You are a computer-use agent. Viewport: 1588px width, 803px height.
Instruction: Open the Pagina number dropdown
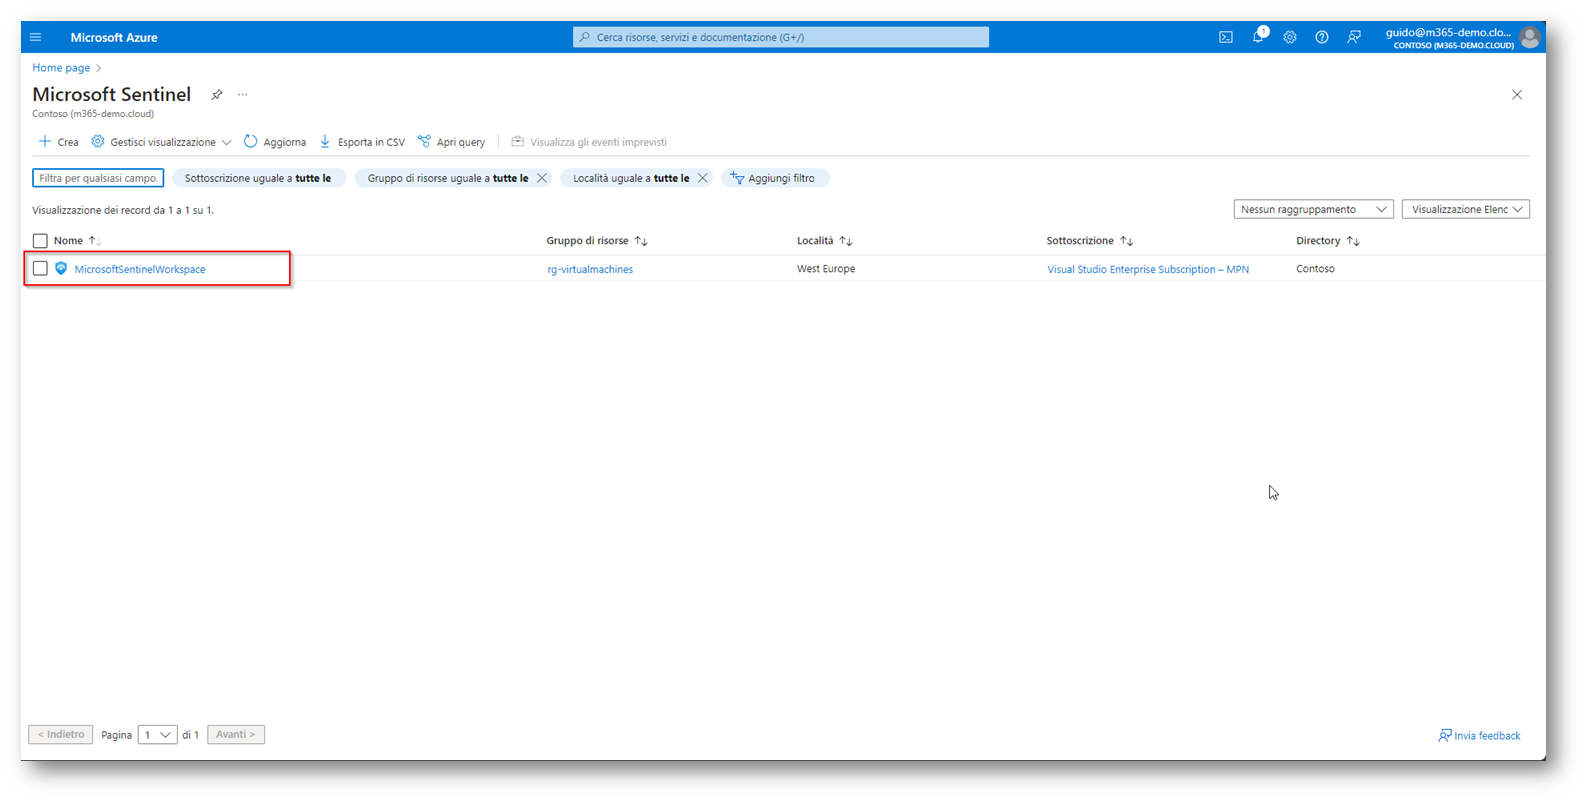click(158, 735)
